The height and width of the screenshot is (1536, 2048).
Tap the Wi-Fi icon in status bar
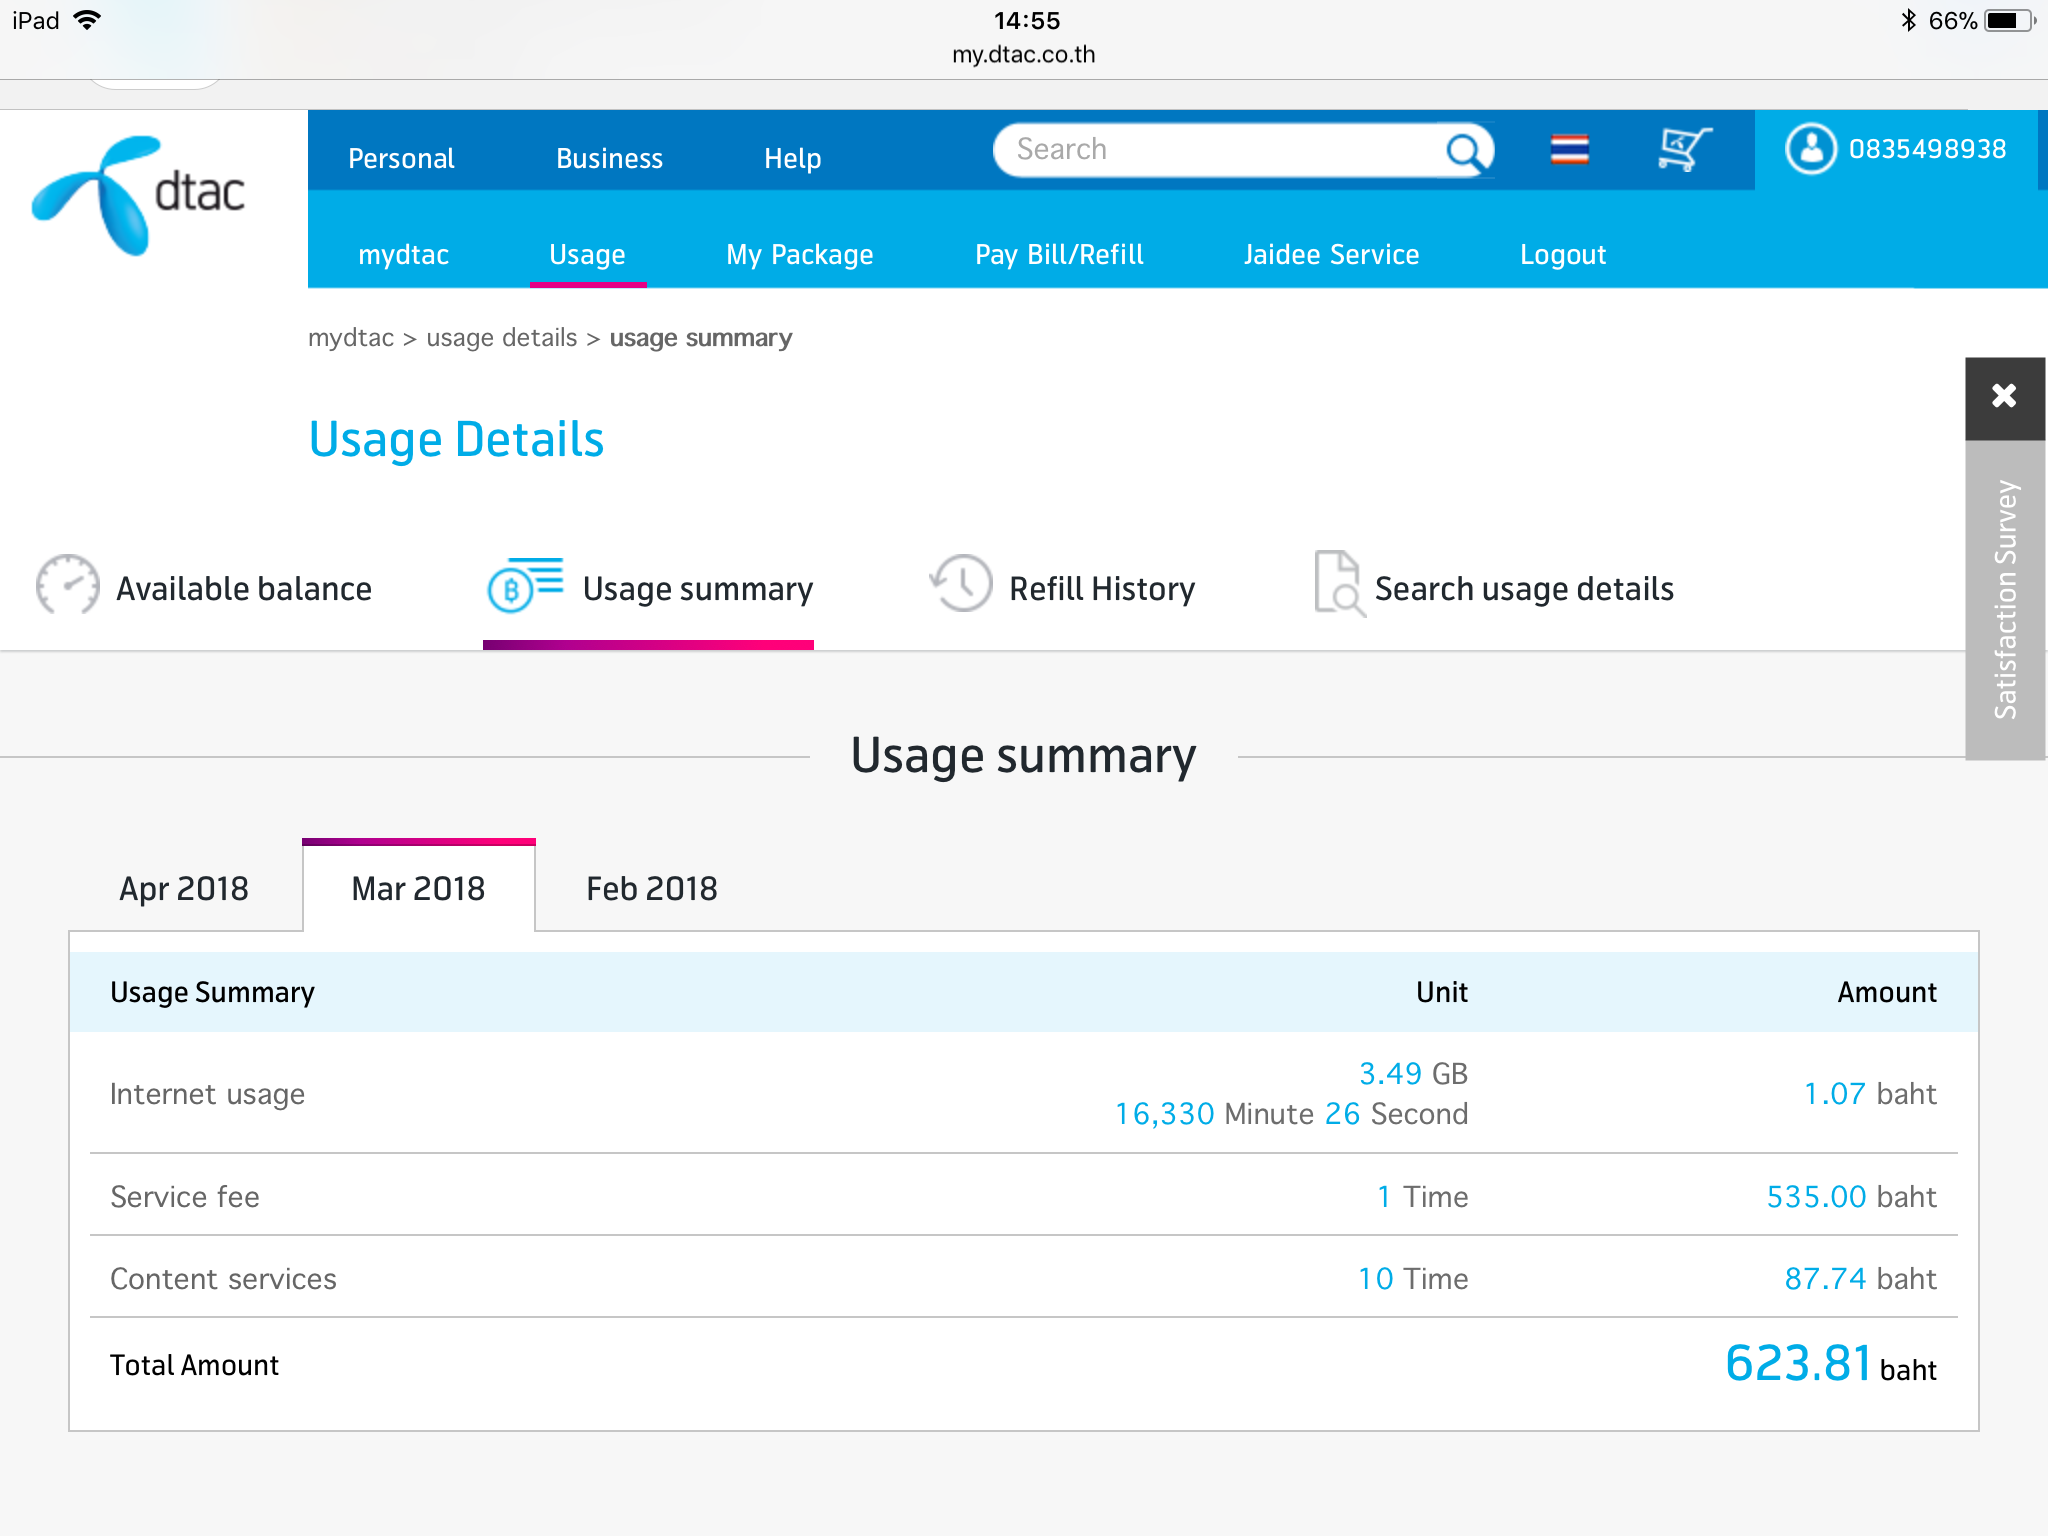pyautogui.click(x=88, y=20)
